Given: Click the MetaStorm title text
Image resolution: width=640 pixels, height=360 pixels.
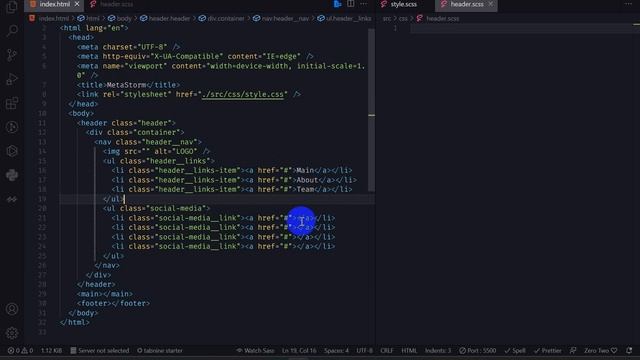Looking at the screenshot, I should click(x=127, y=85).
